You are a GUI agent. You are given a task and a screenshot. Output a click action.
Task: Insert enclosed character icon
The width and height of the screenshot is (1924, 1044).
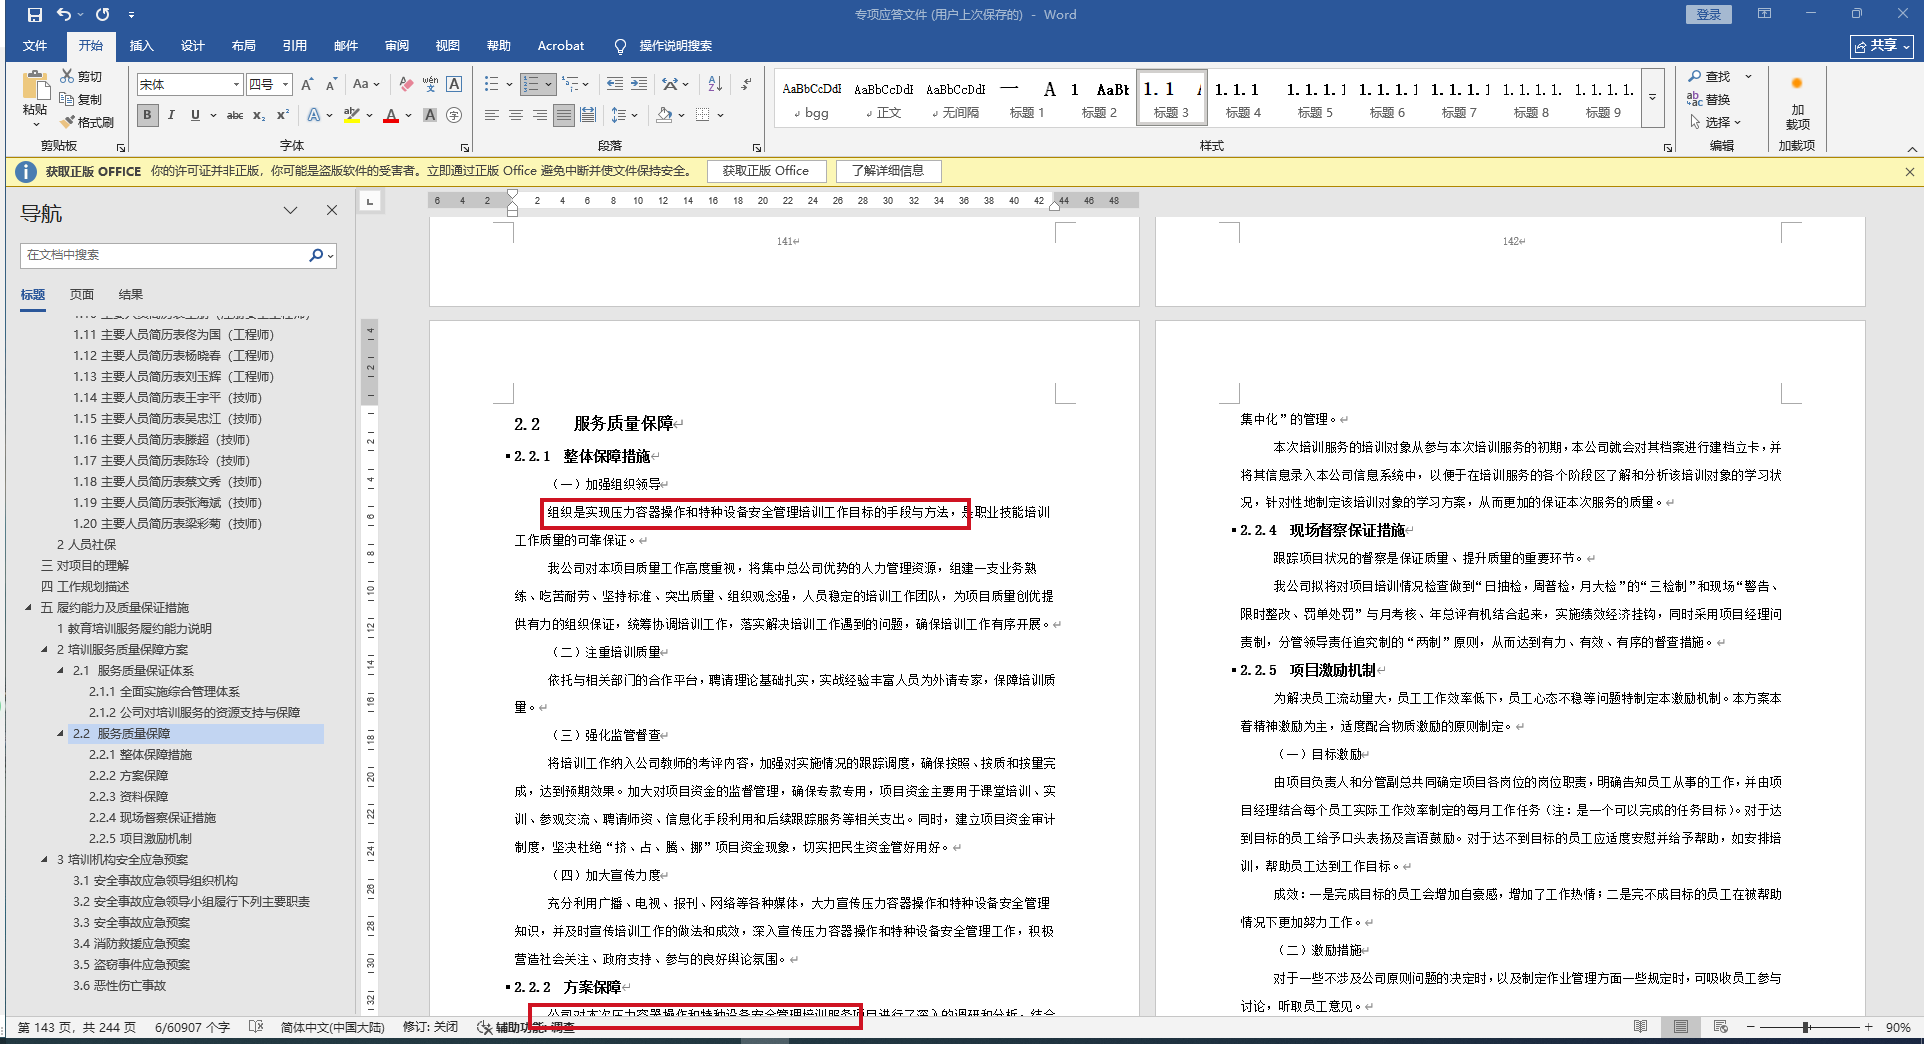point(454,115)
